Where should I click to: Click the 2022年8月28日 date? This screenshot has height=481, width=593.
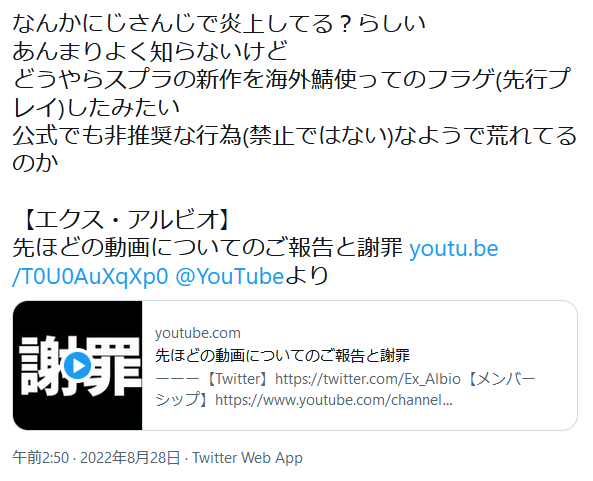click(x=130, y=458)
